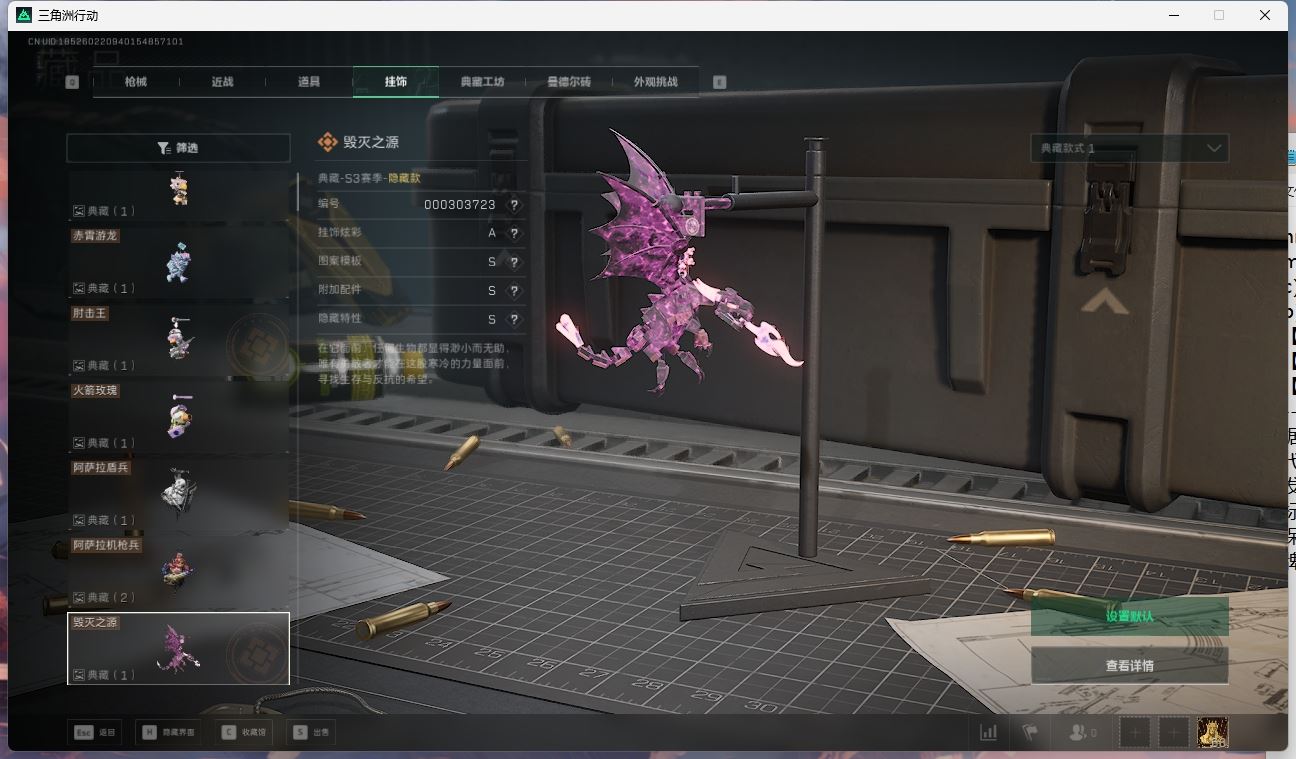Image resolution: width=1296 pixels, height=759 pixels.
Task: Click the flag icon in bottom bar
Action: pos(1030,732)
